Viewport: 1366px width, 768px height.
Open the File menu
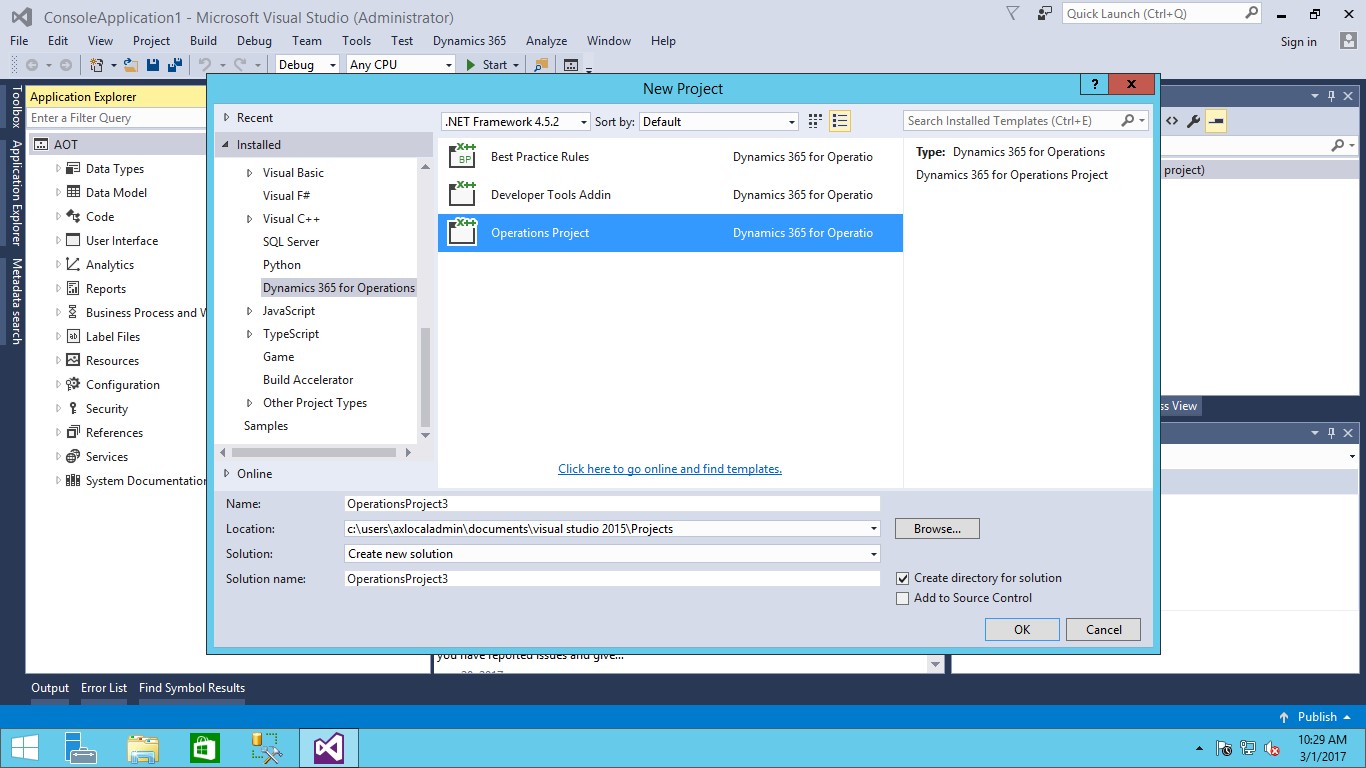[x=19, y=41]
